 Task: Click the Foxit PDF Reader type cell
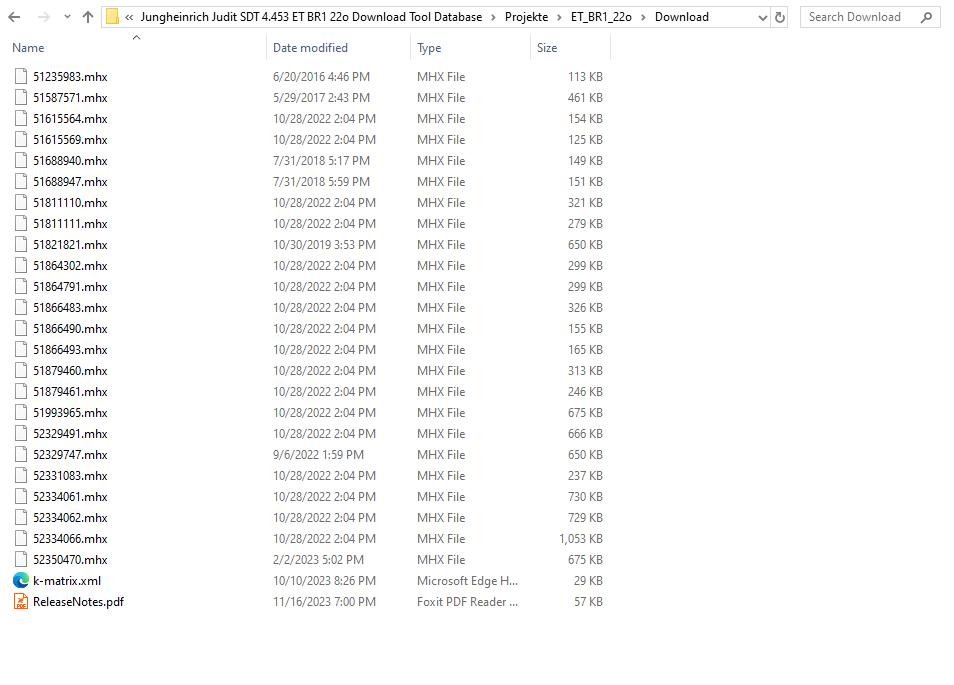467,602
